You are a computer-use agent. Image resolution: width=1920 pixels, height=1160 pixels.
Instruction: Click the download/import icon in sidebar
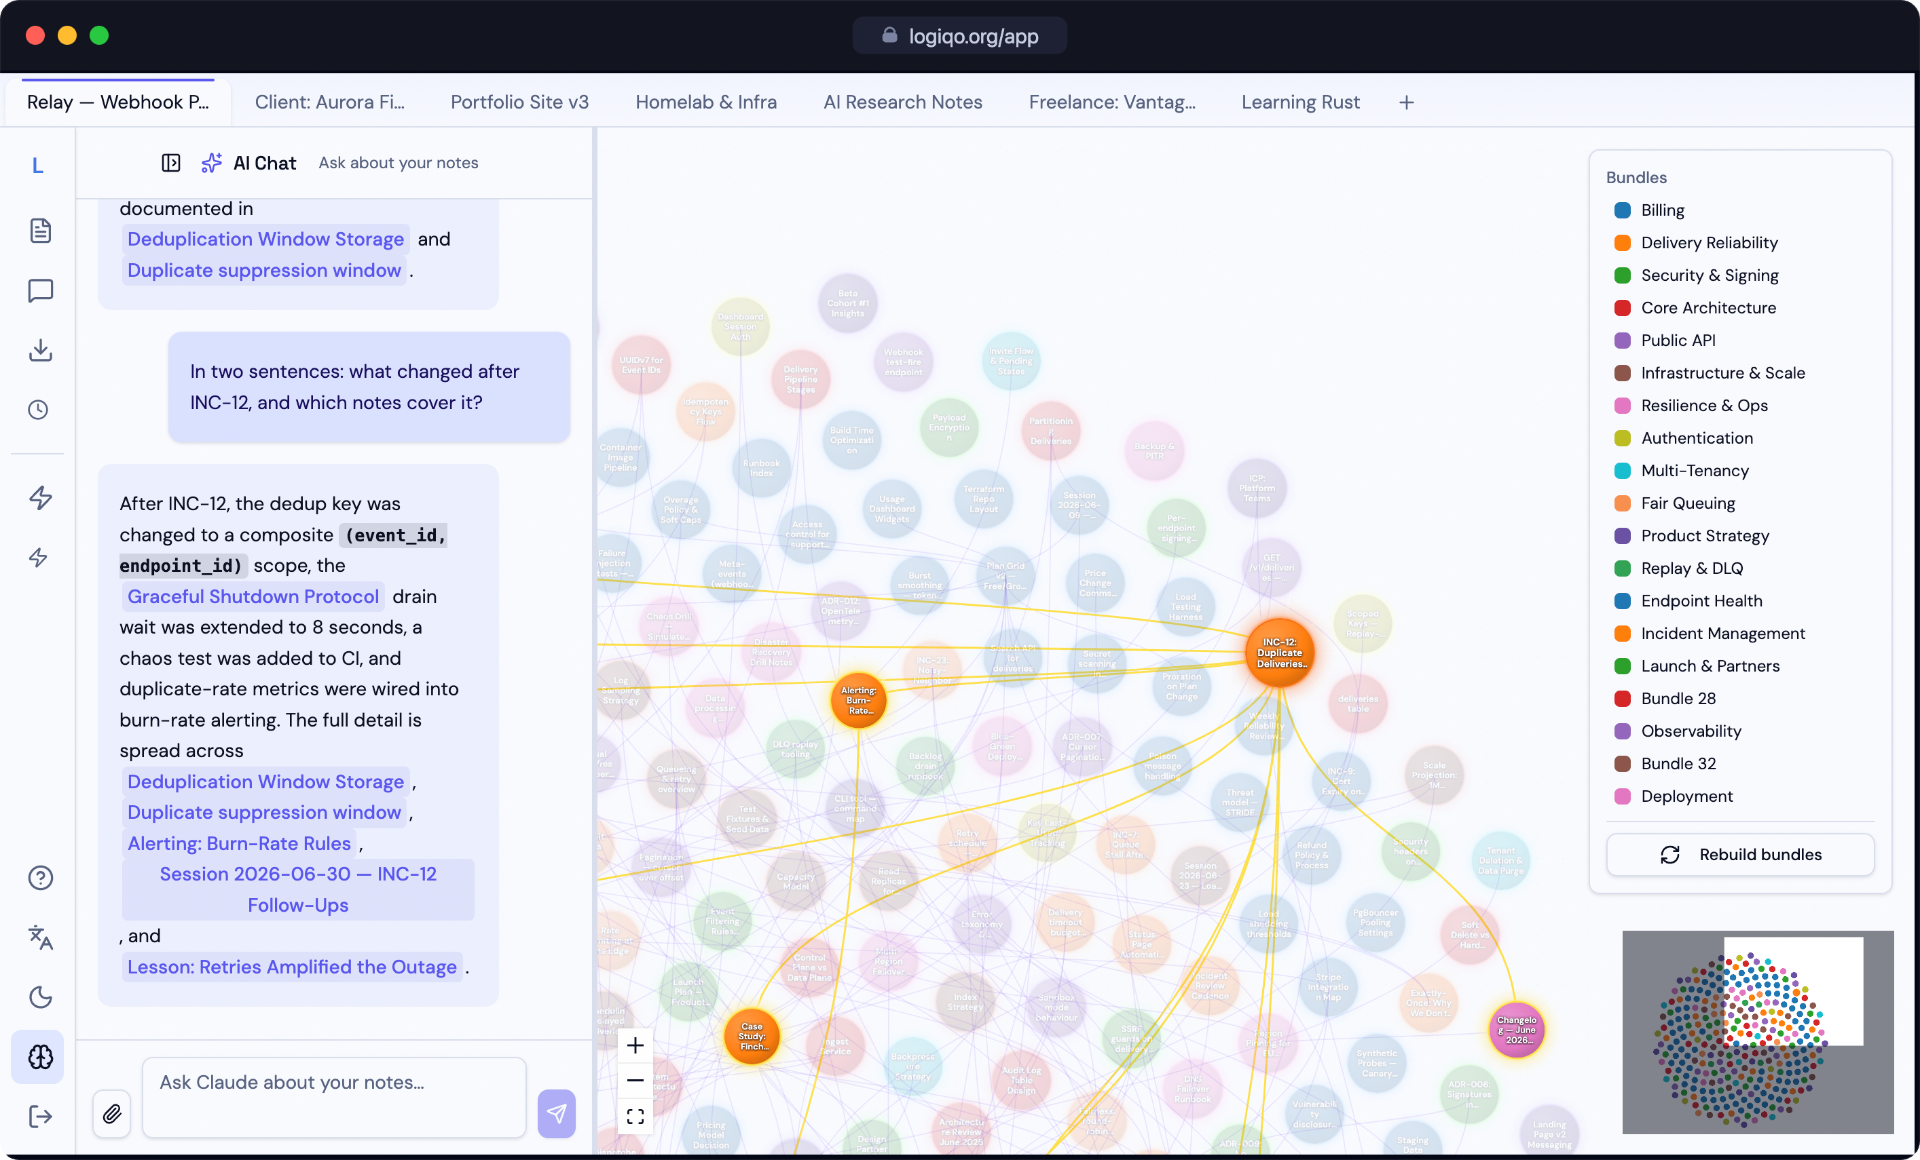coord(40,350)
